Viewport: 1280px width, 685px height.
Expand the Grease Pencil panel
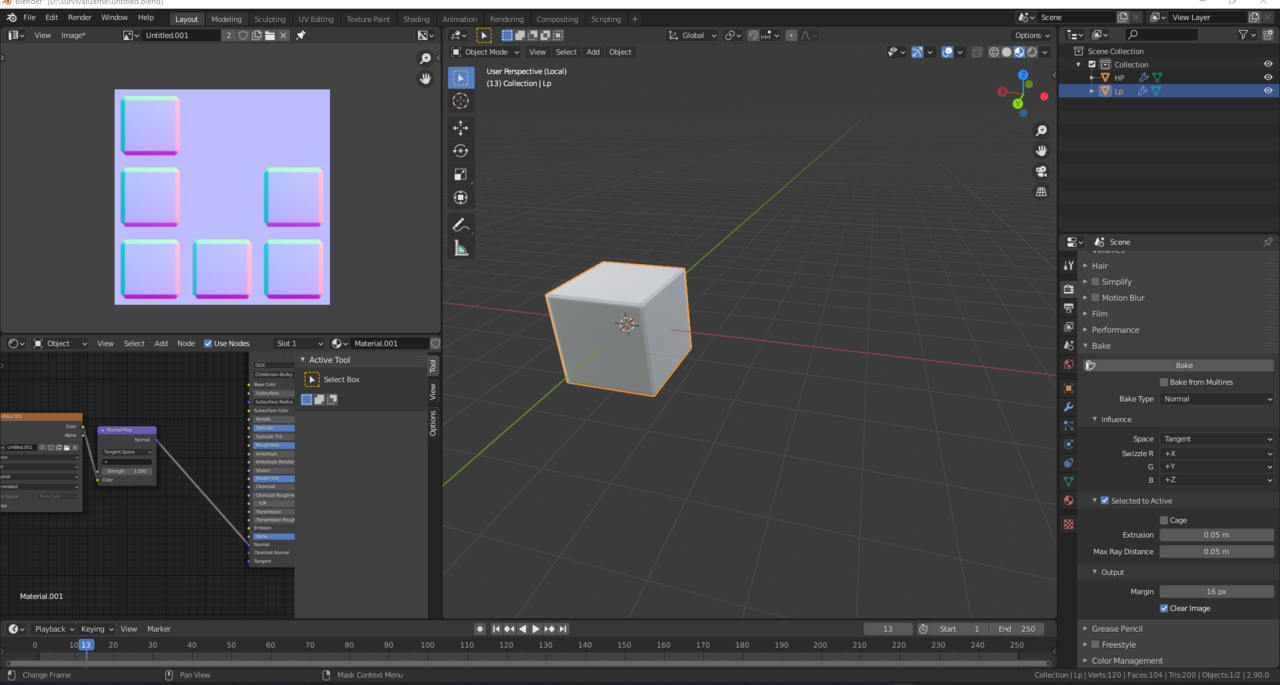click(1117, 629)
